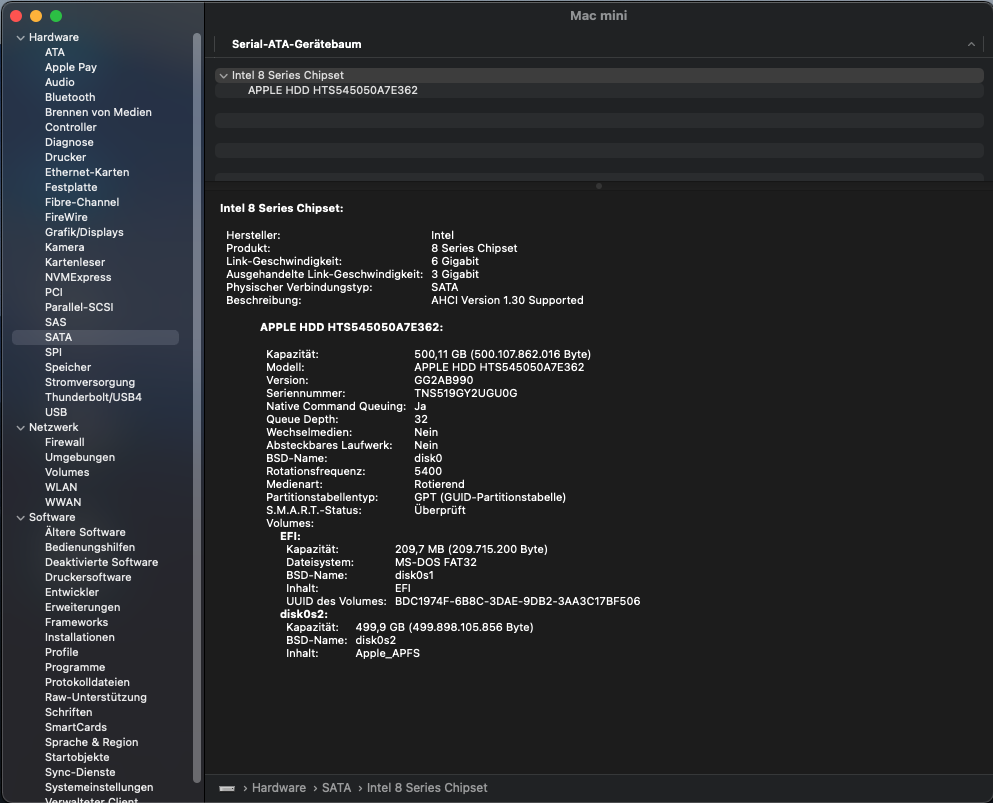The image size is (993, 803).
Task: Select APPLE HDD HTS545050A7E362 in device tree
Action: tap(332, 90)
